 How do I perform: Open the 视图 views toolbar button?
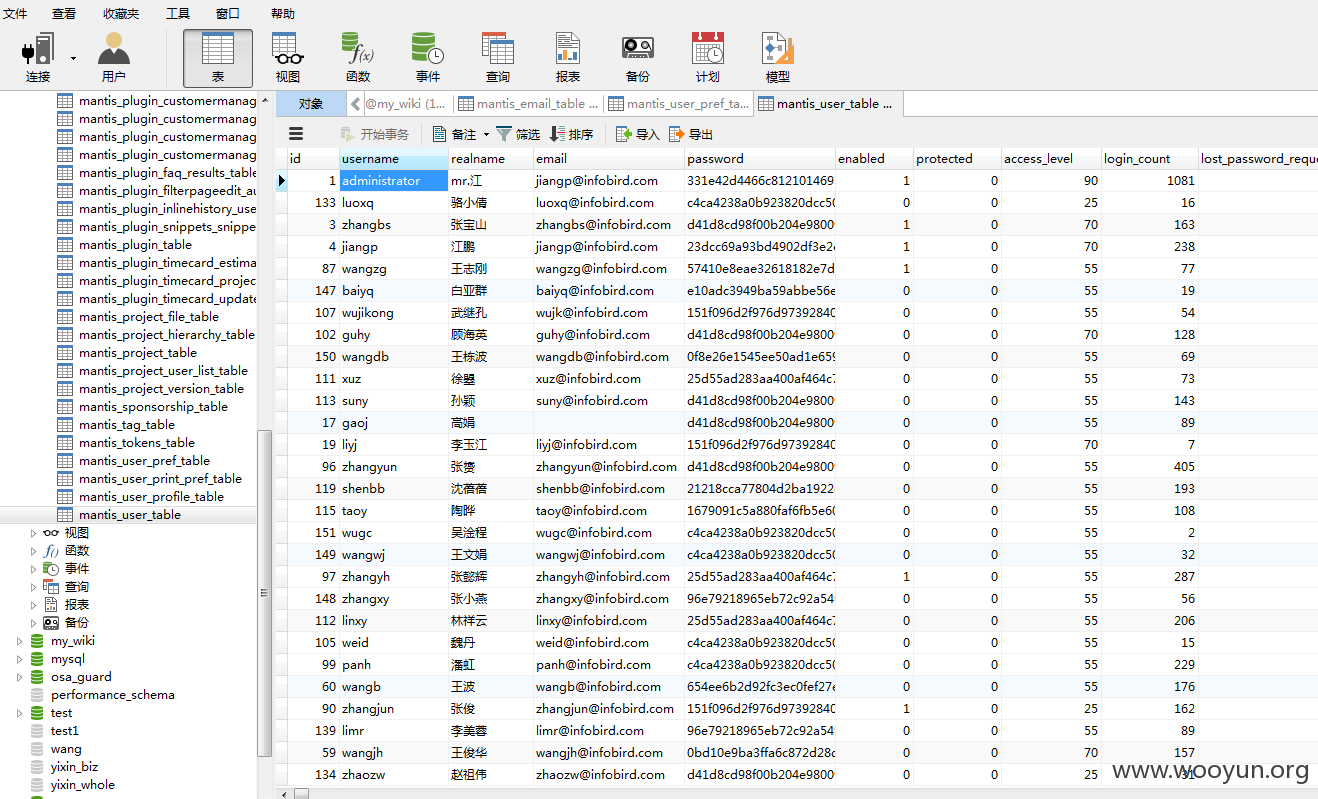pyautogui.click(x=288, y=57)
